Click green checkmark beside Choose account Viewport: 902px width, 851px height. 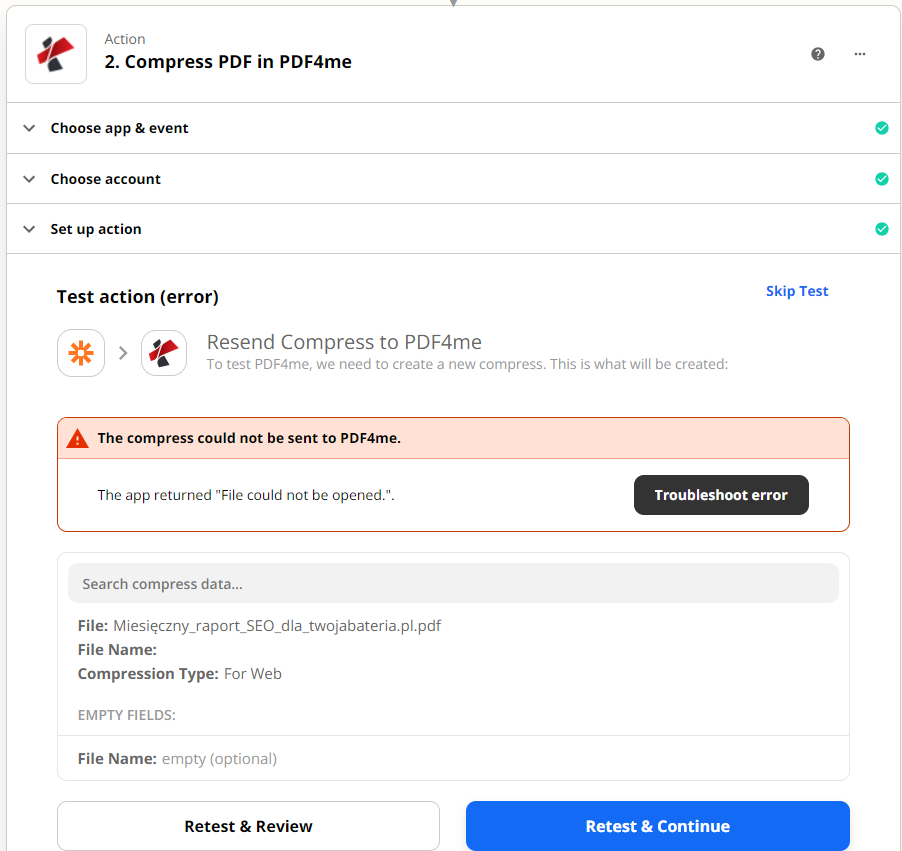881,179
